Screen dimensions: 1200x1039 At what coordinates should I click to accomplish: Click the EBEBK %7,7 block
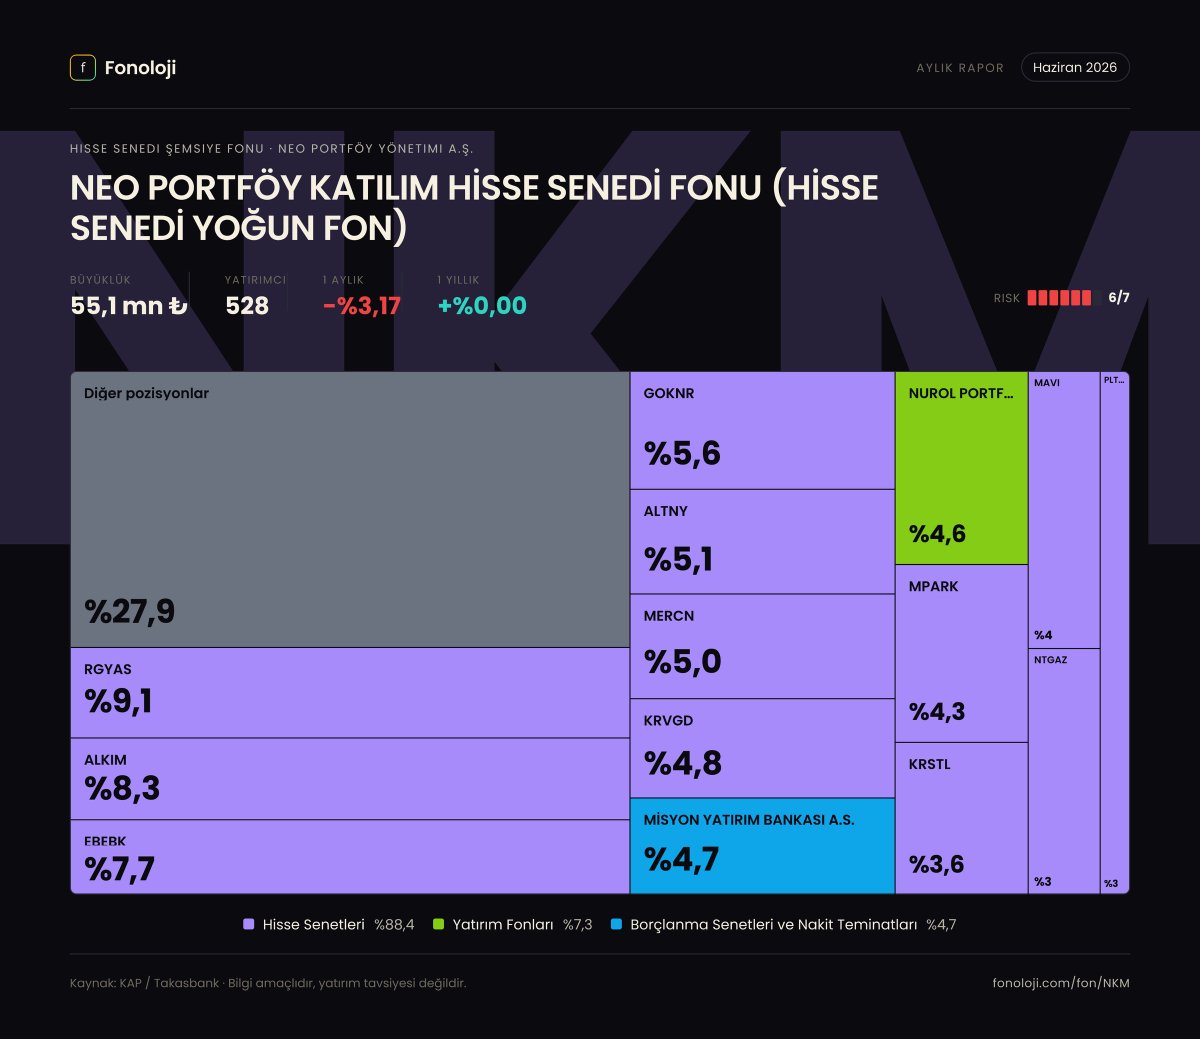350,857
